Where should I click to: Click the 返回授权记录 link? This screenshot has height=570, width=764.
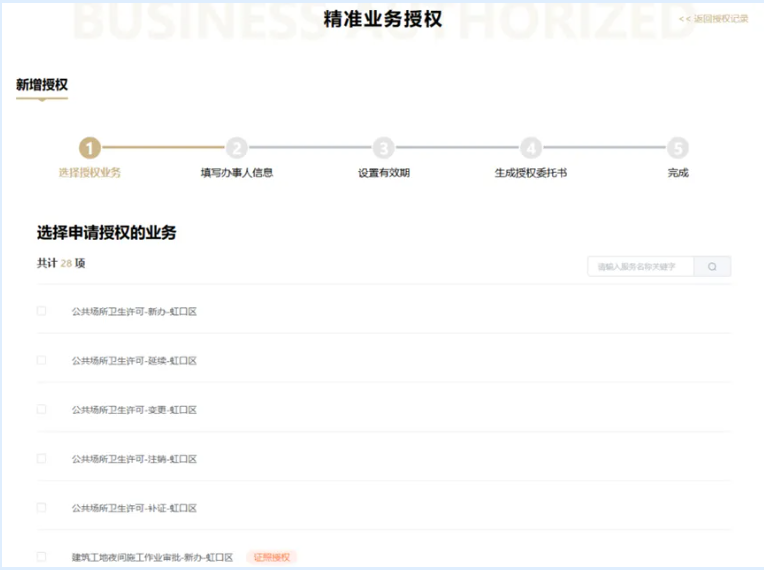point(713,19)
